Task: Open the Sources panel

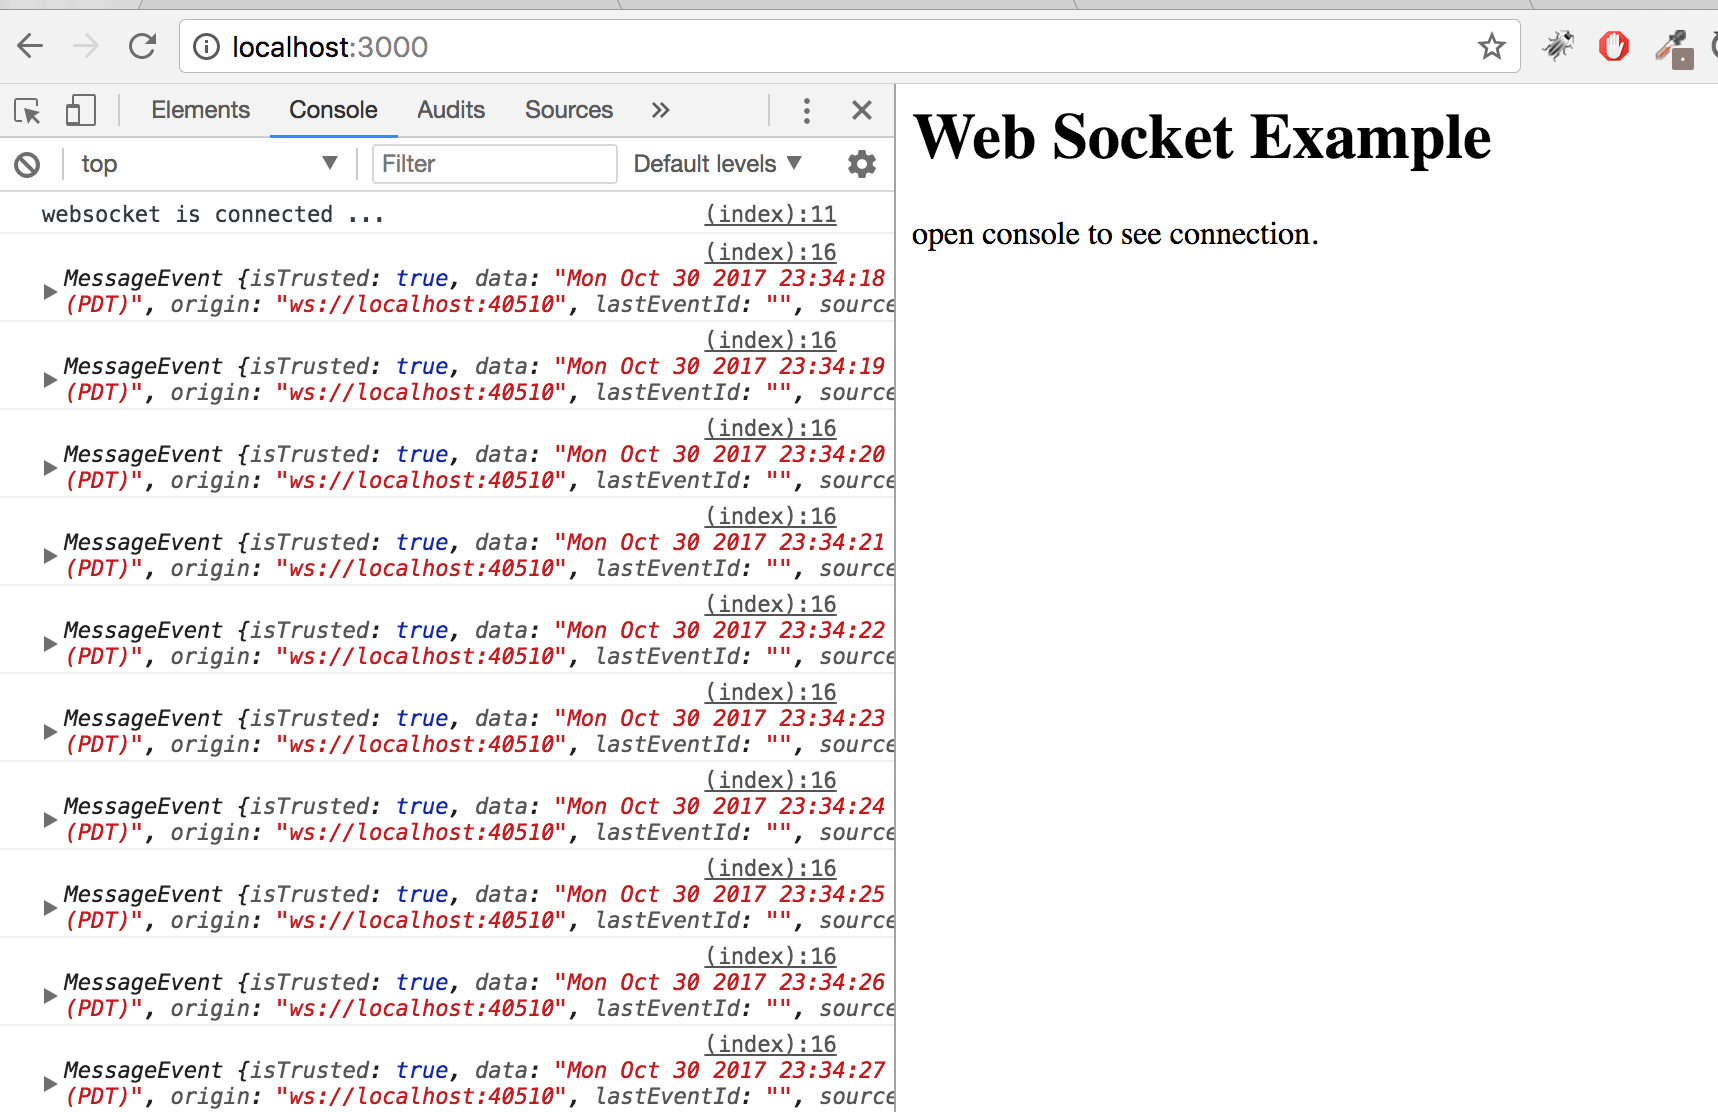Action: point(568,110)
